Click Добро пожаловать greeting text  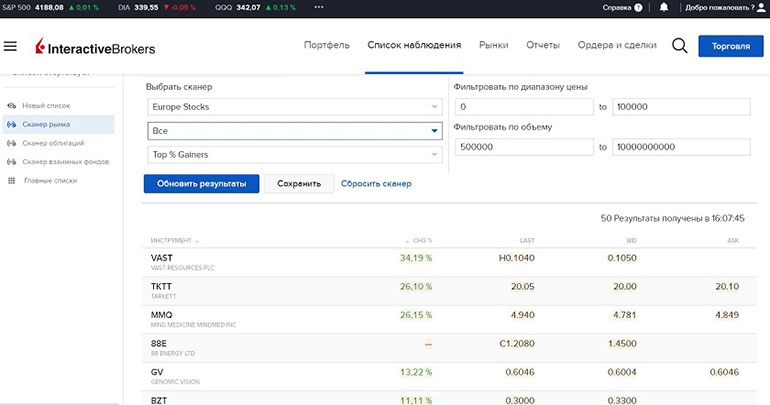[x=720, y=7]
